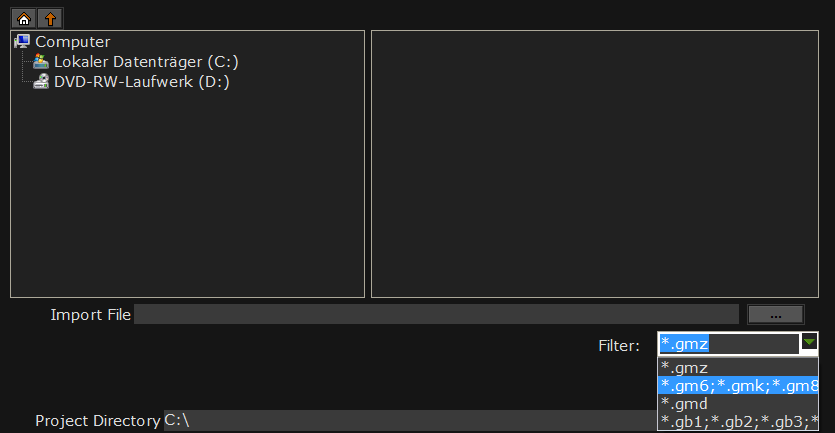Collapse the Filter list using the green arrow
Viewport: 835px width, 433px height.
(809, 342)
